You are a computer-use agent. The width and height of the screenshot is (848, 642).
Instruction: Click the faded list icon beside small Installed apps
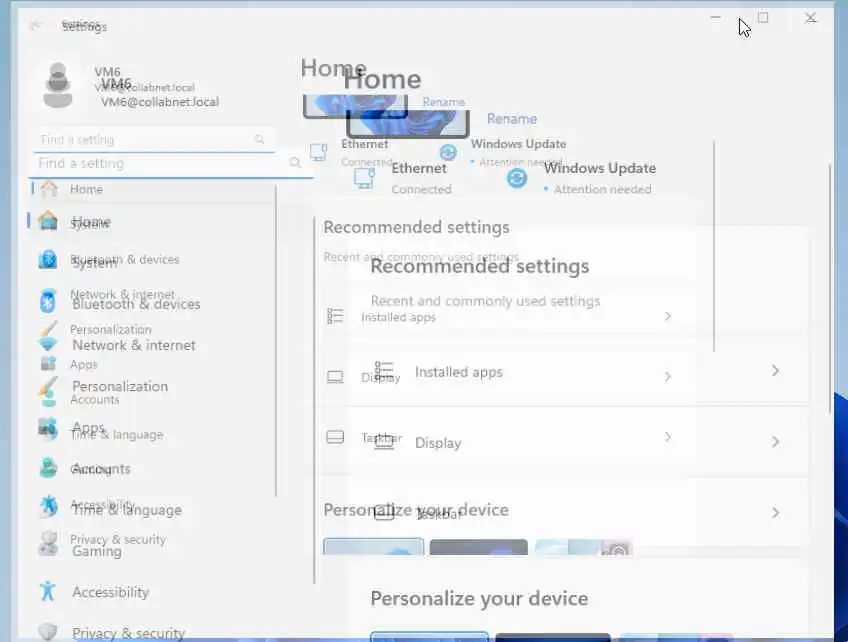tap(335, 315)
